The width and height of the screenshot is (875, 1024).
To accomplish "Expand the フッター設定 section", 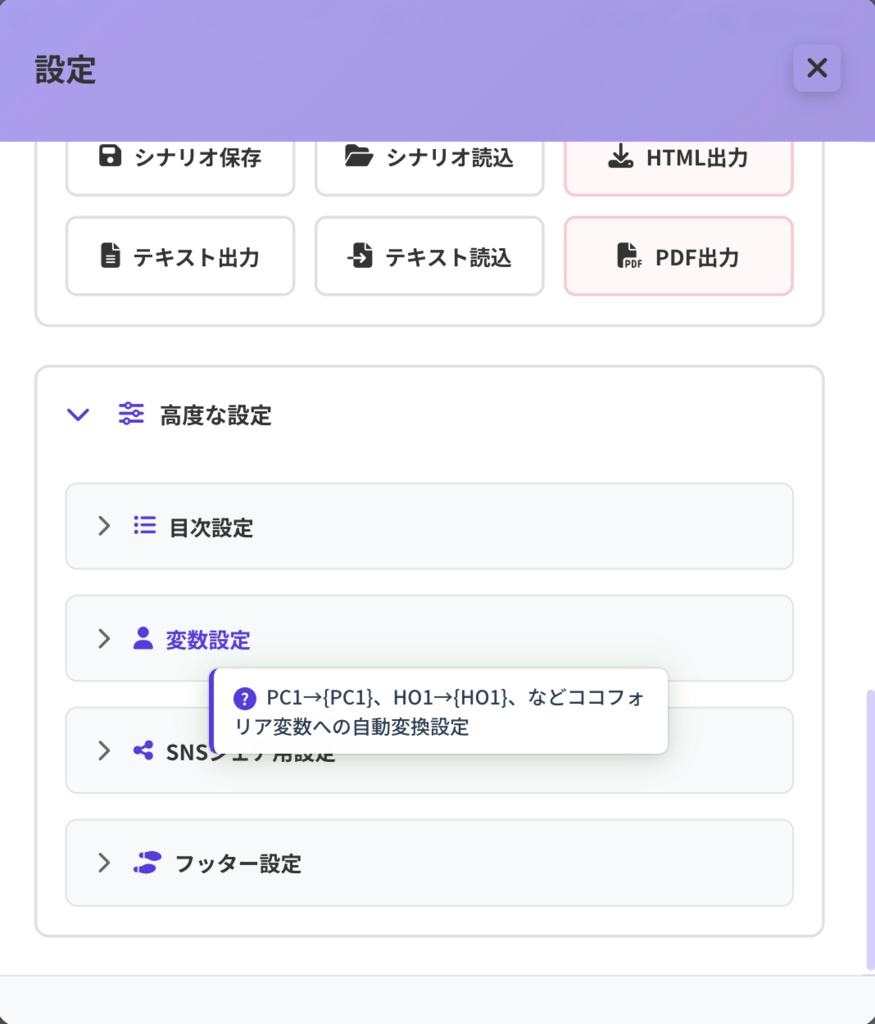I will pyautogui.click(x=102, y=863).
